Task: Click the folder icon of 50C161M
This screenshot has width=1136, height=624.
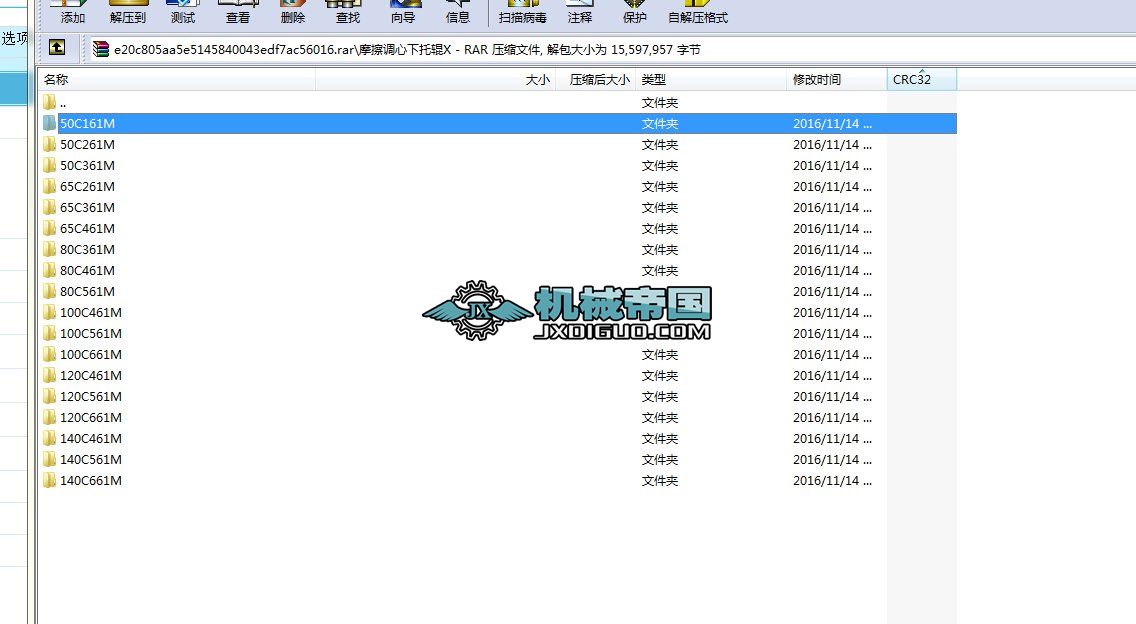Action: pos(49,123)
